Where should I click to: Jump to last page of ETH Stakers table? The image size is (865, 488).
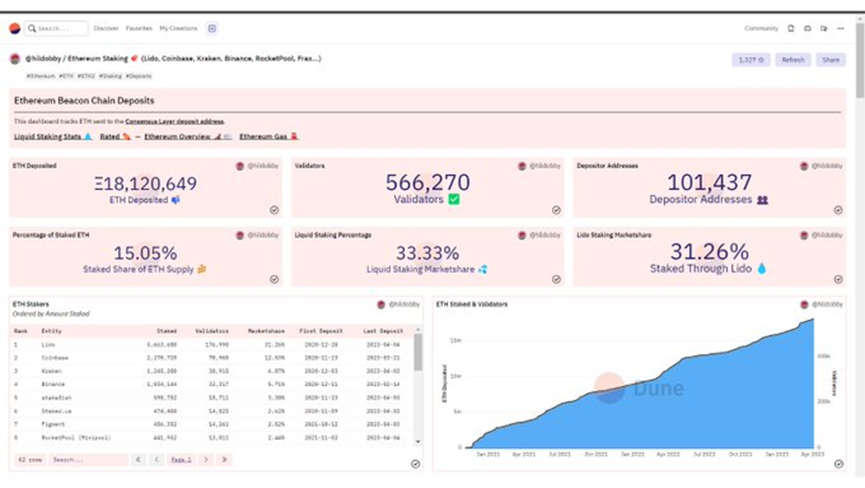click(224, 459)
